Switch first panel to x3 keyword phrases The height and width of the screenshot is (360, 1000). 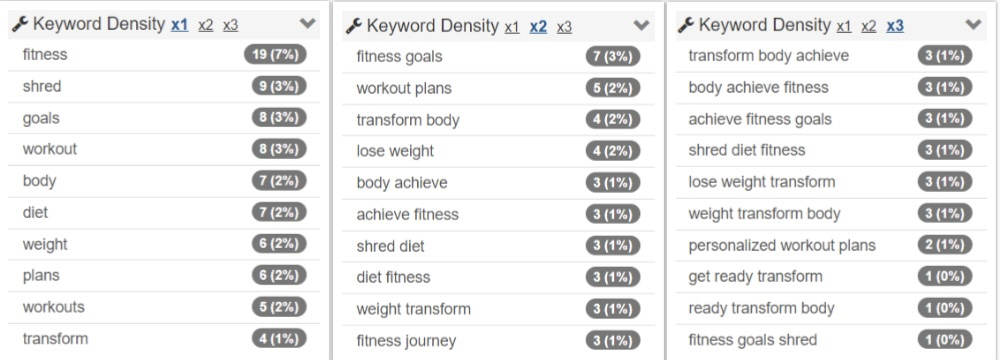[x=230, y=26]
